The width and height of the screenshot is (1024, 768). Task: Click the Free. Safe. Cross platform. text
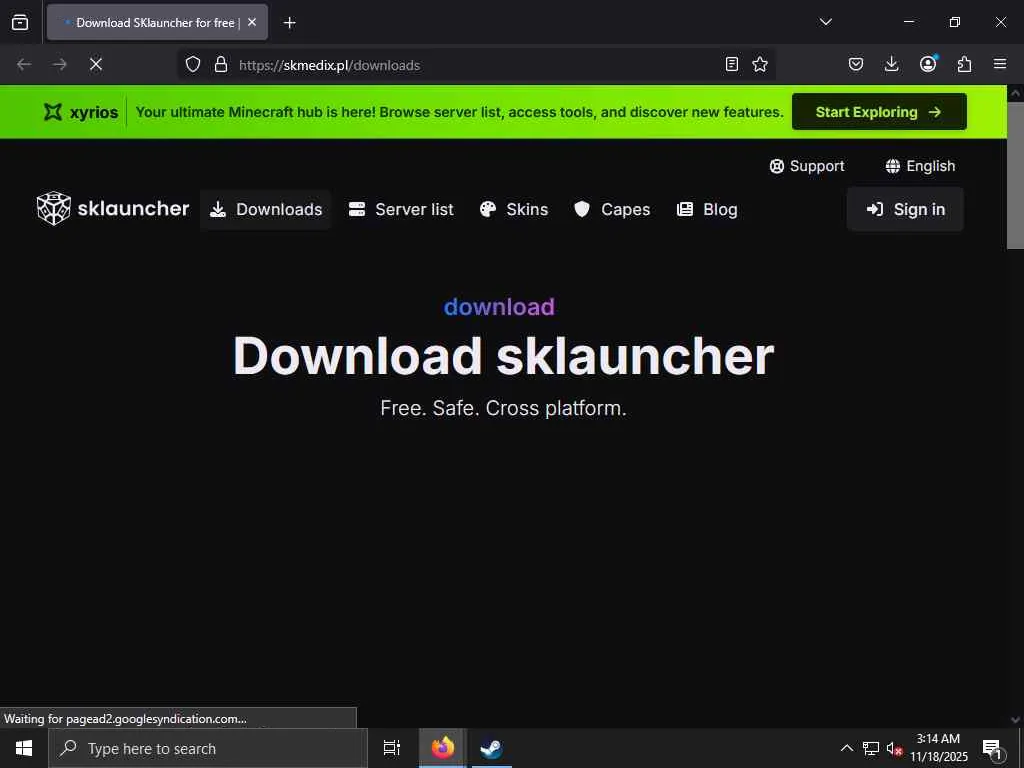click(503, 408)
